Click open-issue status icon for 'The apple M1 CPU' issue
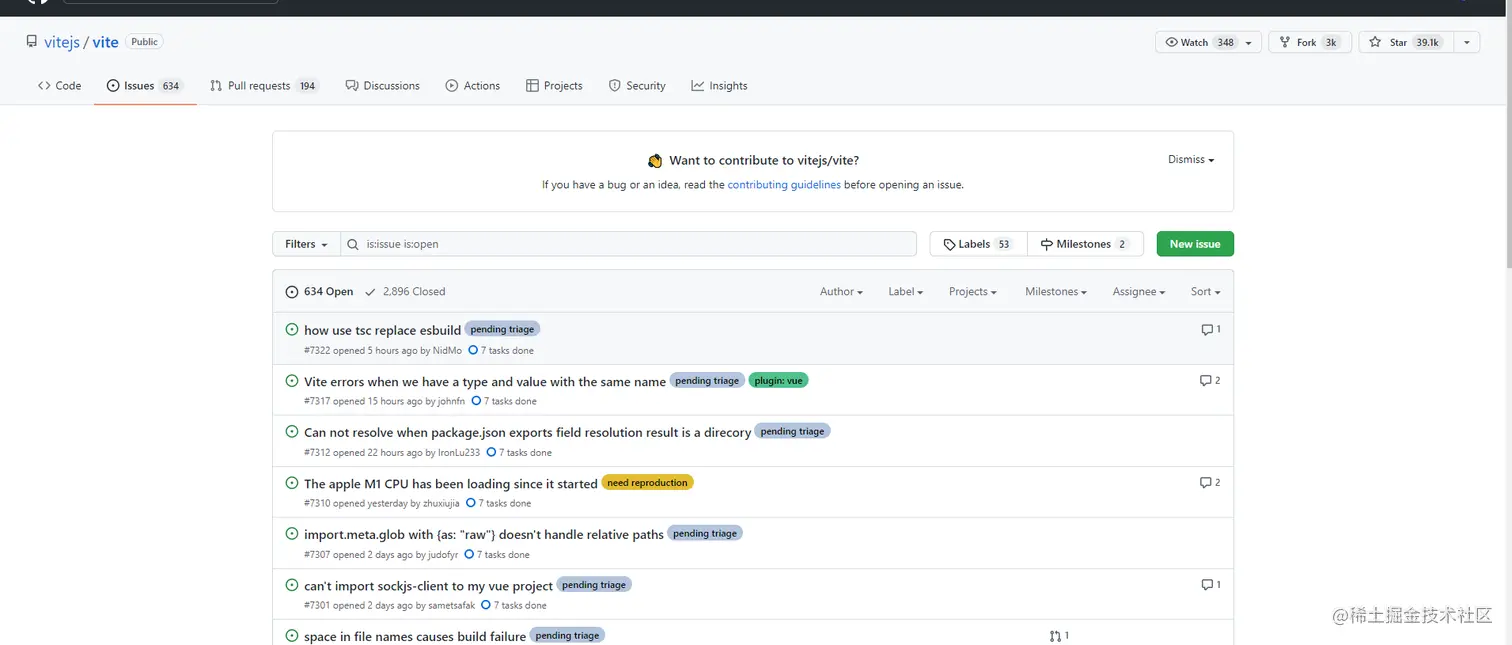 (x=292, y=482)
